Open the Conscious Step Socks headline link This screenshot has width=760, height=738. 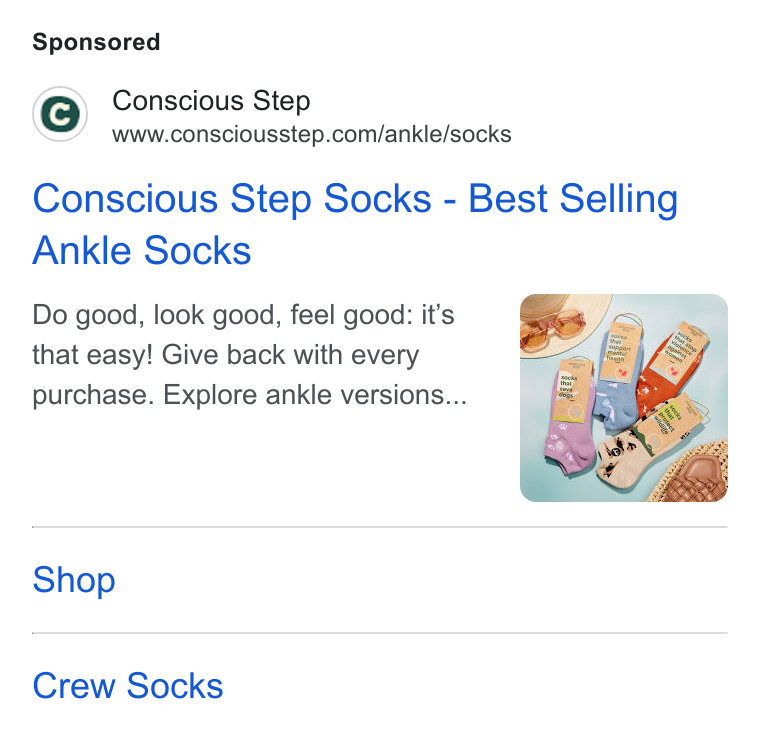(355, 224)
